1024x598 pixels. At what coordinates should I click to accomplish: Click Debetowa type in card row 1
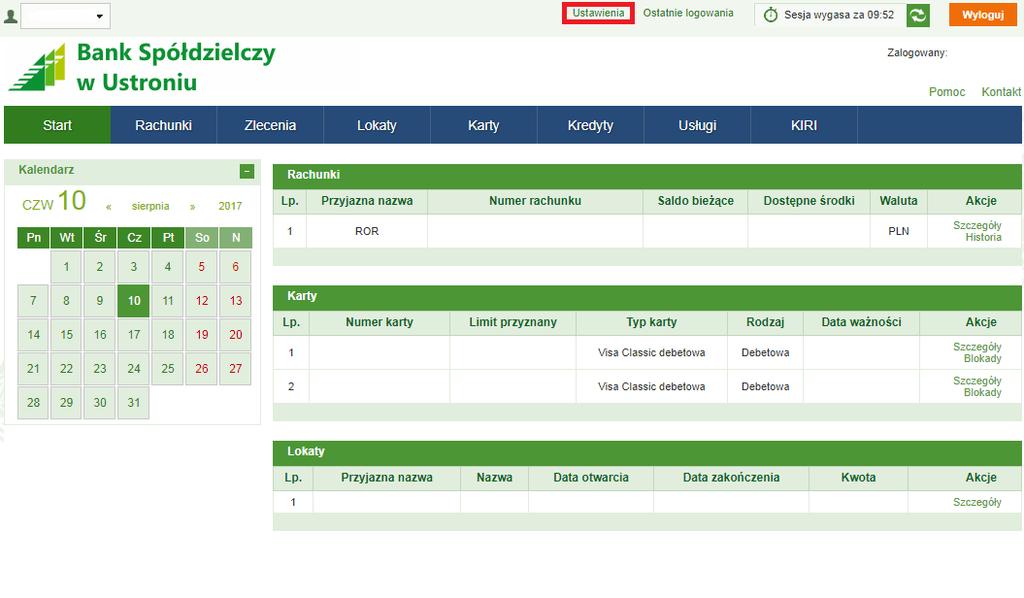point(765,353)
